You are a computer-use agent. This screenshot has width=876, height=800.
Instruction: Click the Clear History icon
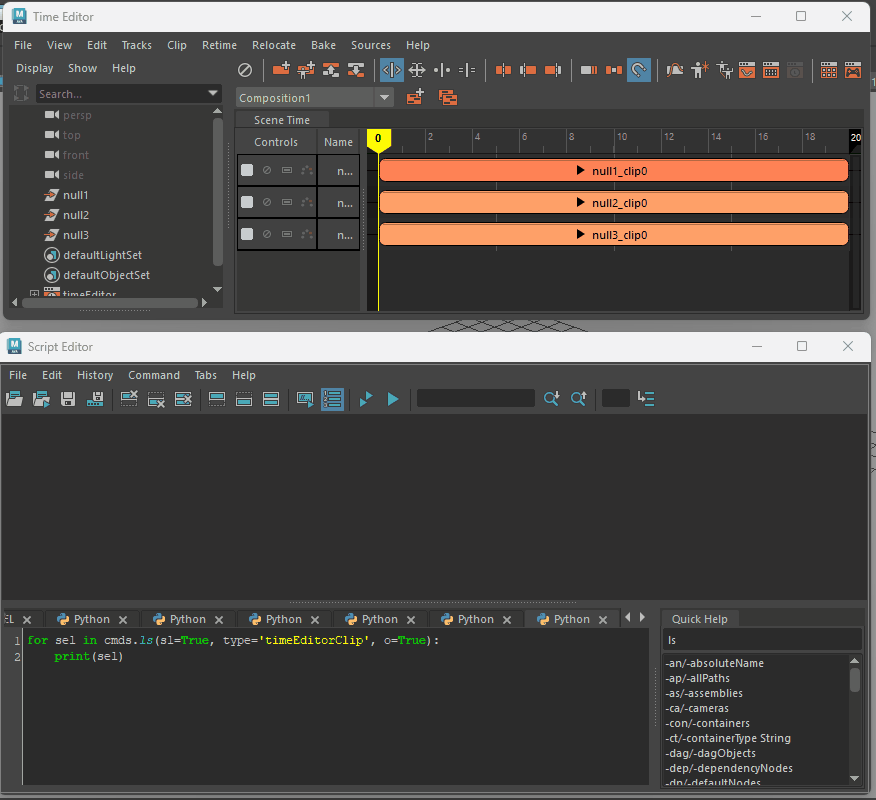tap(129, 399)
